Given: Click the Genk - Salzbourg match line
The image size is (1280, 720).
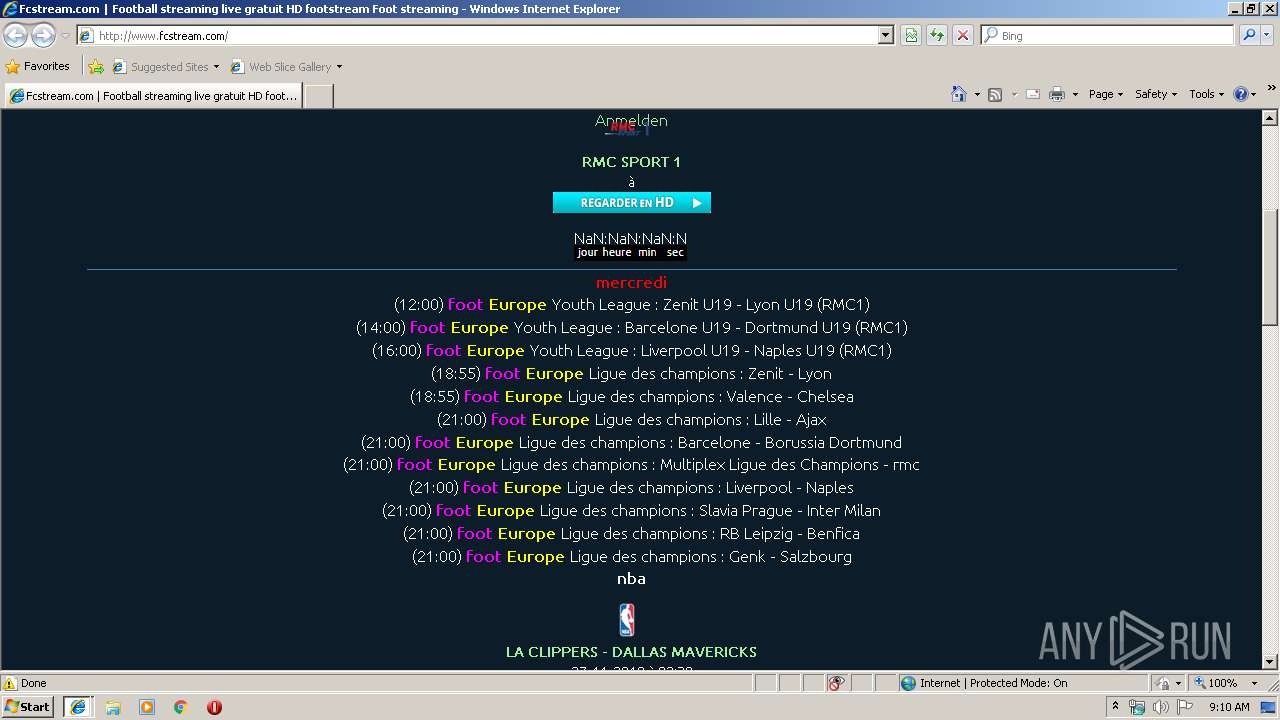Looking at the screenshot, I should 631,557.
